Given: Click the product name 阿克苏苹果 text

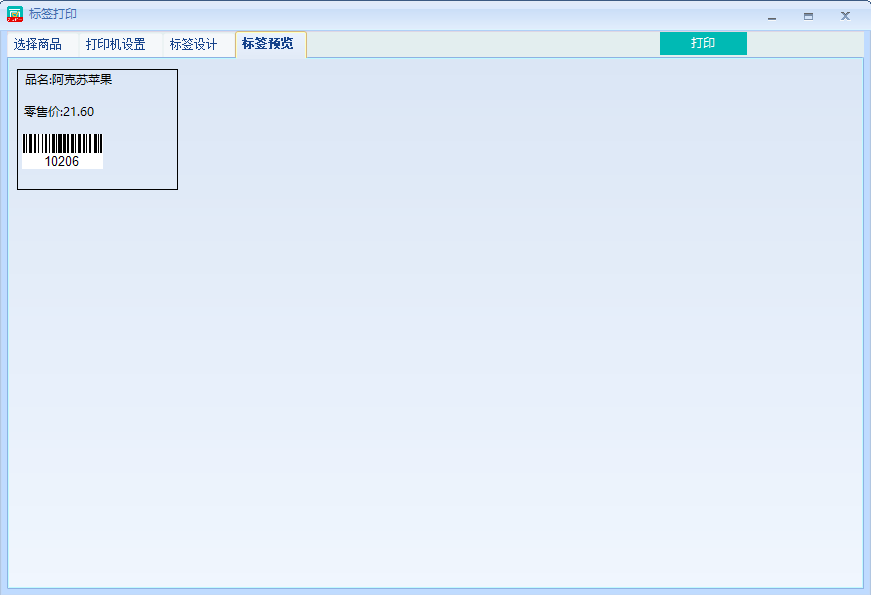Looking at the screenshot, I should [x=82, y=80].
